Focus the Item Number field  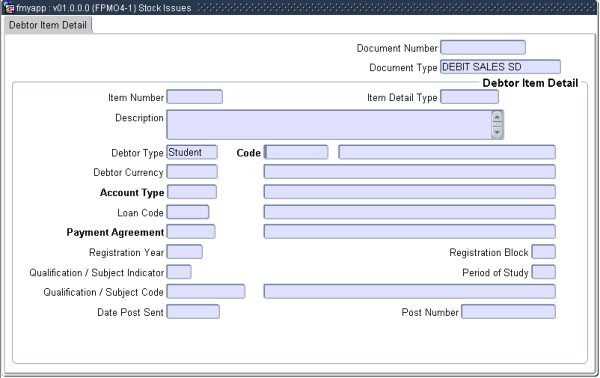pos(194,97)
